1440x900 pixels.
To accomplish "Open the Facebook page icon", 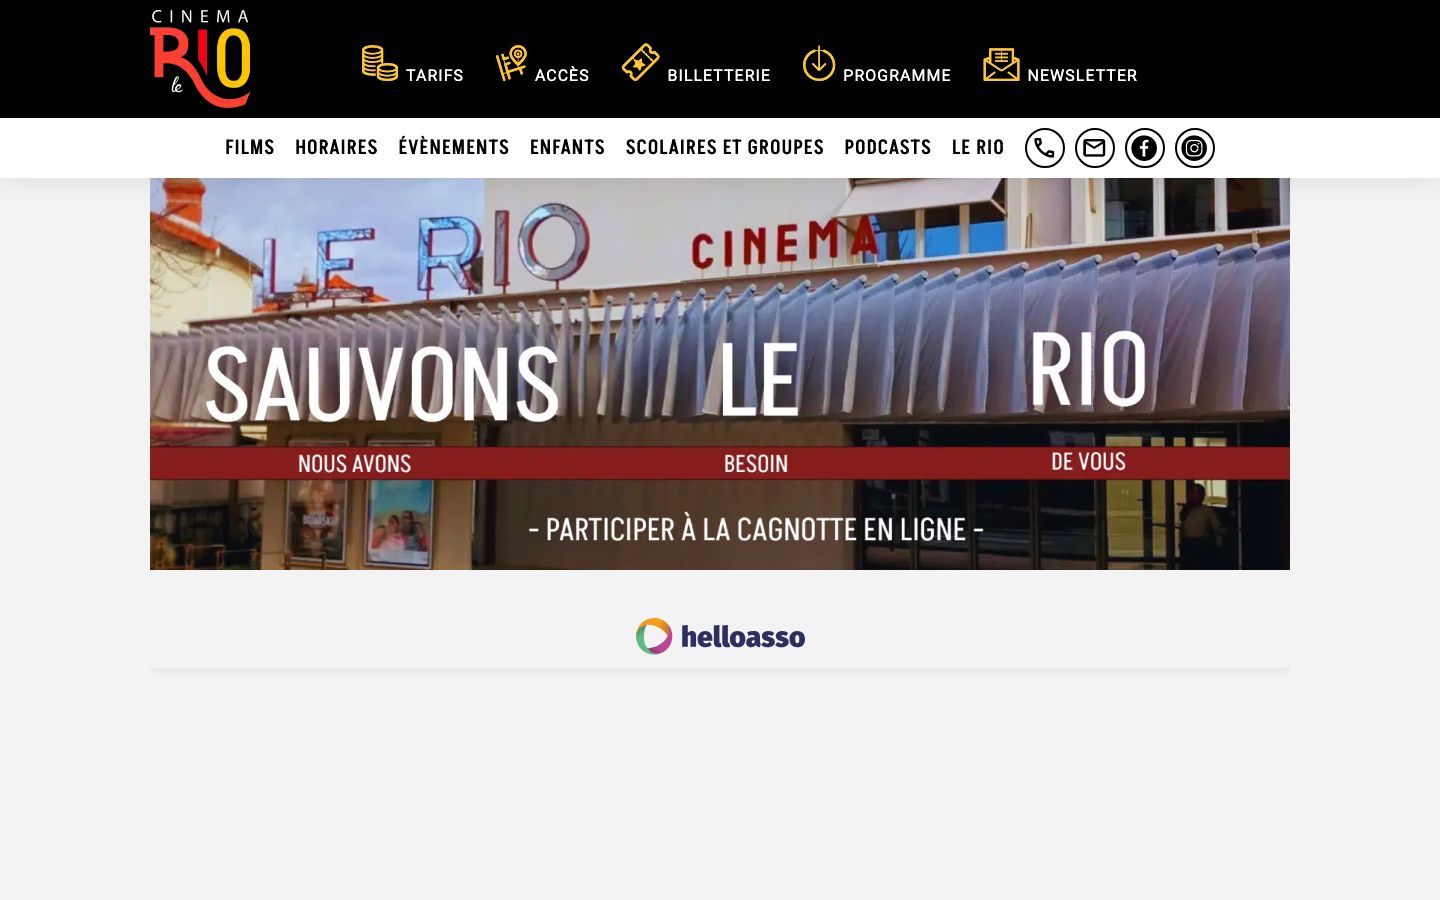I will click(1145, 148).
